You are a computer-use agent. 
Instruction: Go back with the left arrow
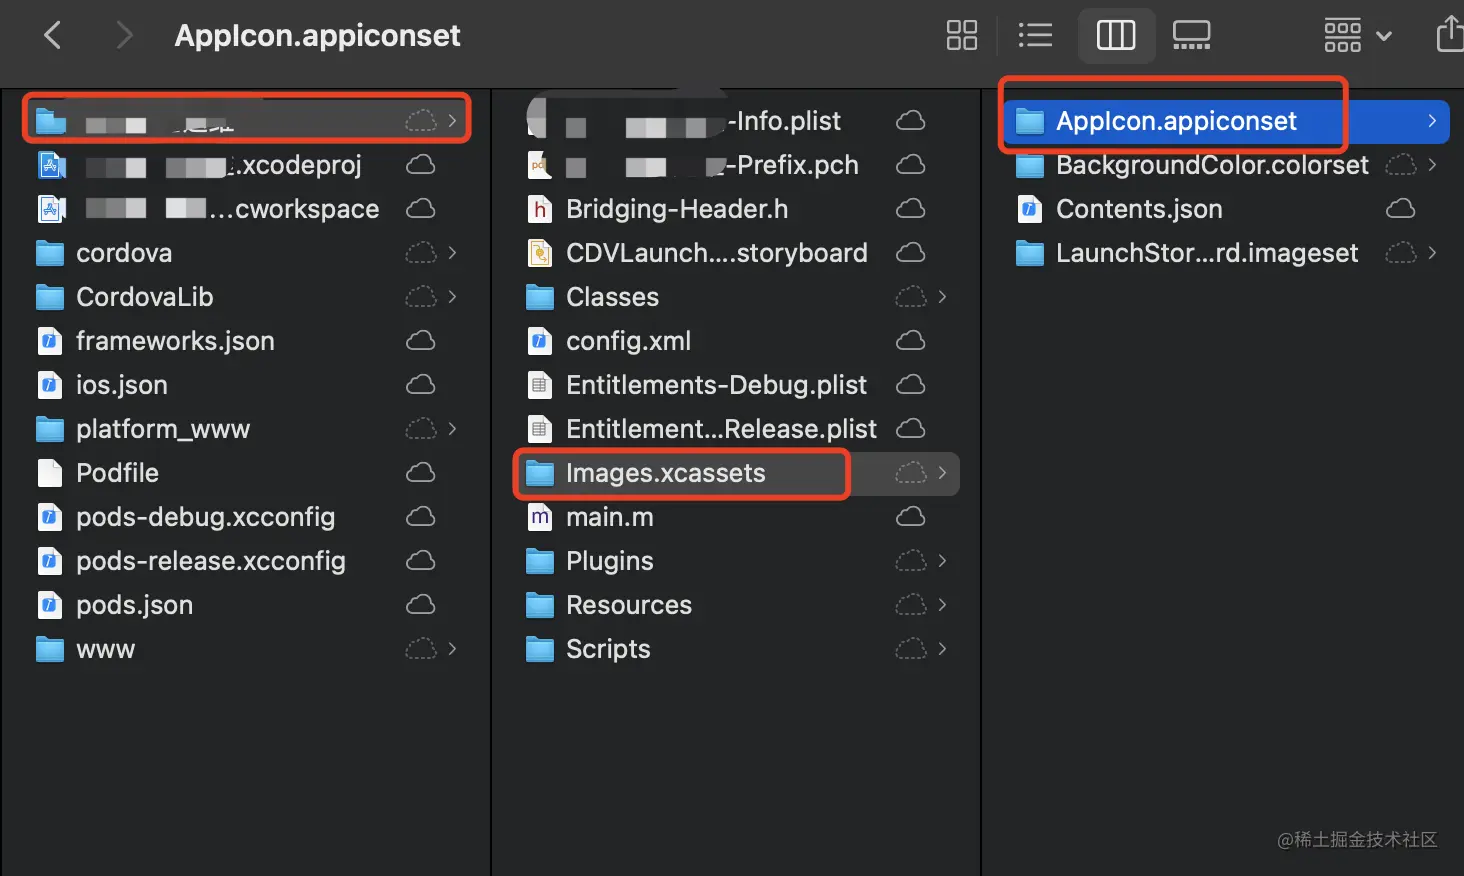point(53,35)
